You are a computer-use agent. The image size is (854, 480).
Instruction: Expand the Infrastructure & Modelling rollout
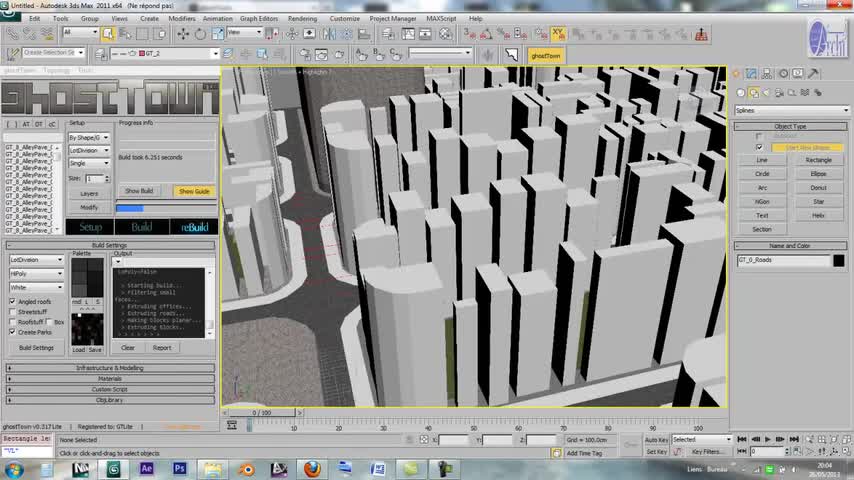click(x=110, y=368)
